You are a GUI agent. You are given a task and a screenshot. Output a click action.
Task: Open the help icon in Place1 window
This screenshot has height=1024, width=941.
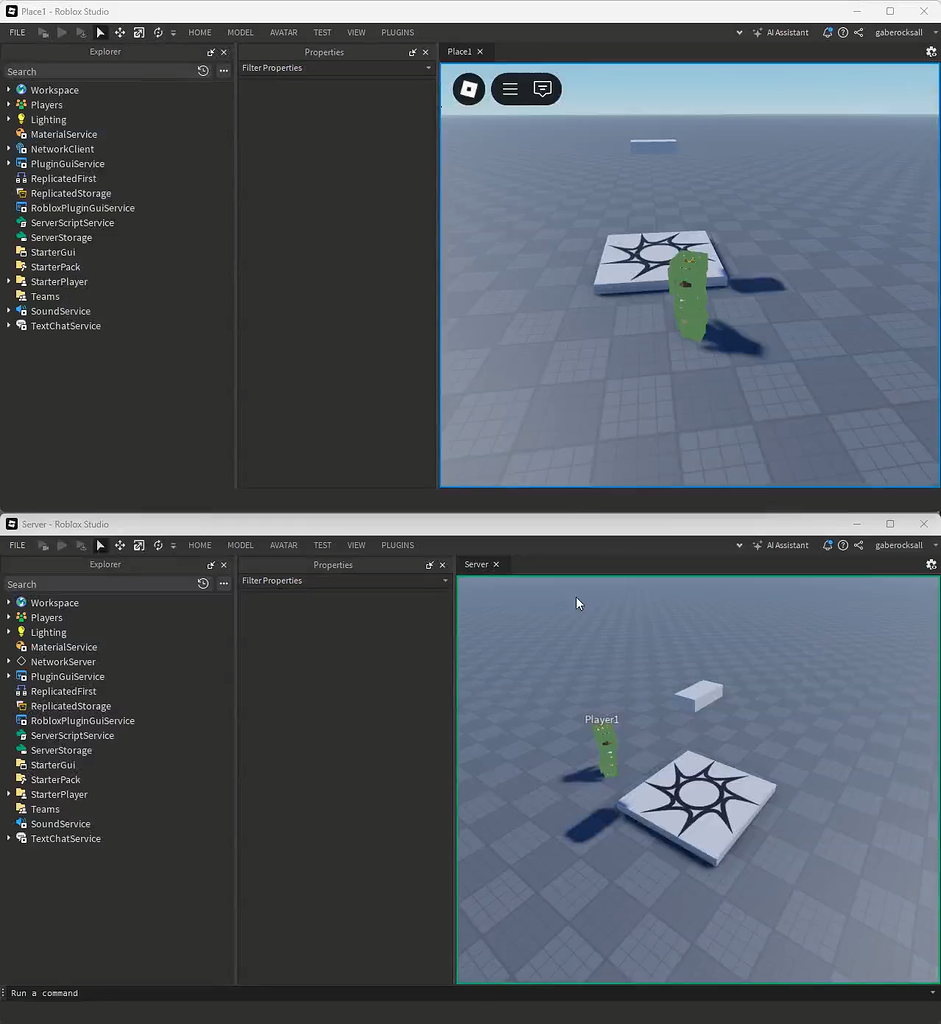click(x=843, y=33)
